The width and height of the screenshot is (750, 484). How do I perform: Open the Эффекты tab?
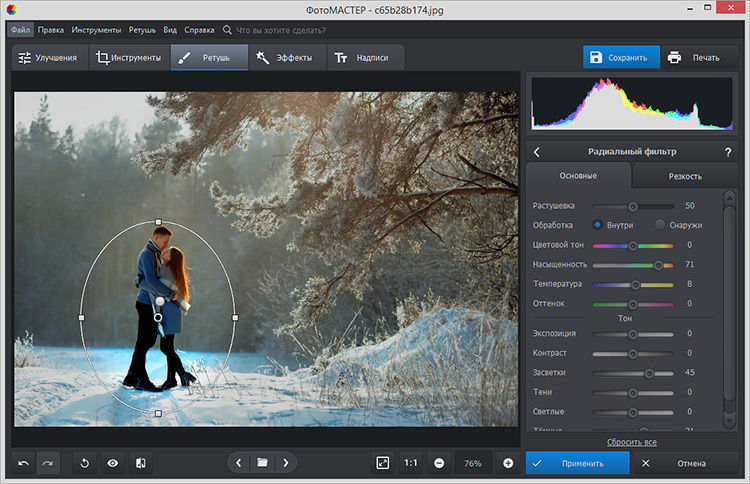pos(284,57)
